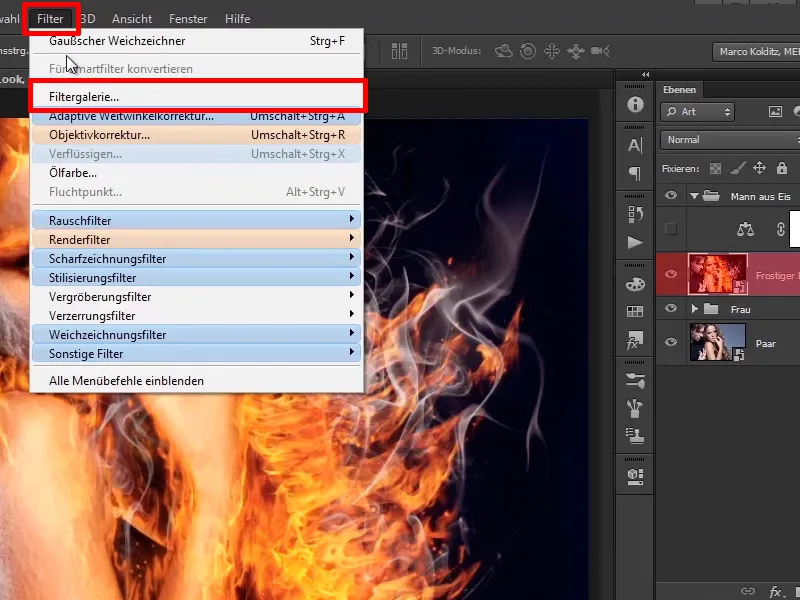Image resolution: width=800 pixels, height=600 pixels.
Task: Switch to the Ebenen tab
Action: (679, 89)
